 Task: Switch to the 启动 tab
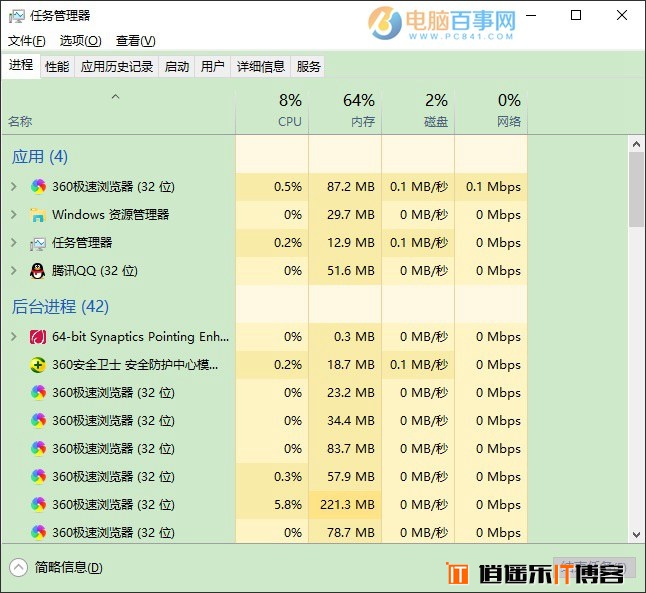tap(177, 66)
